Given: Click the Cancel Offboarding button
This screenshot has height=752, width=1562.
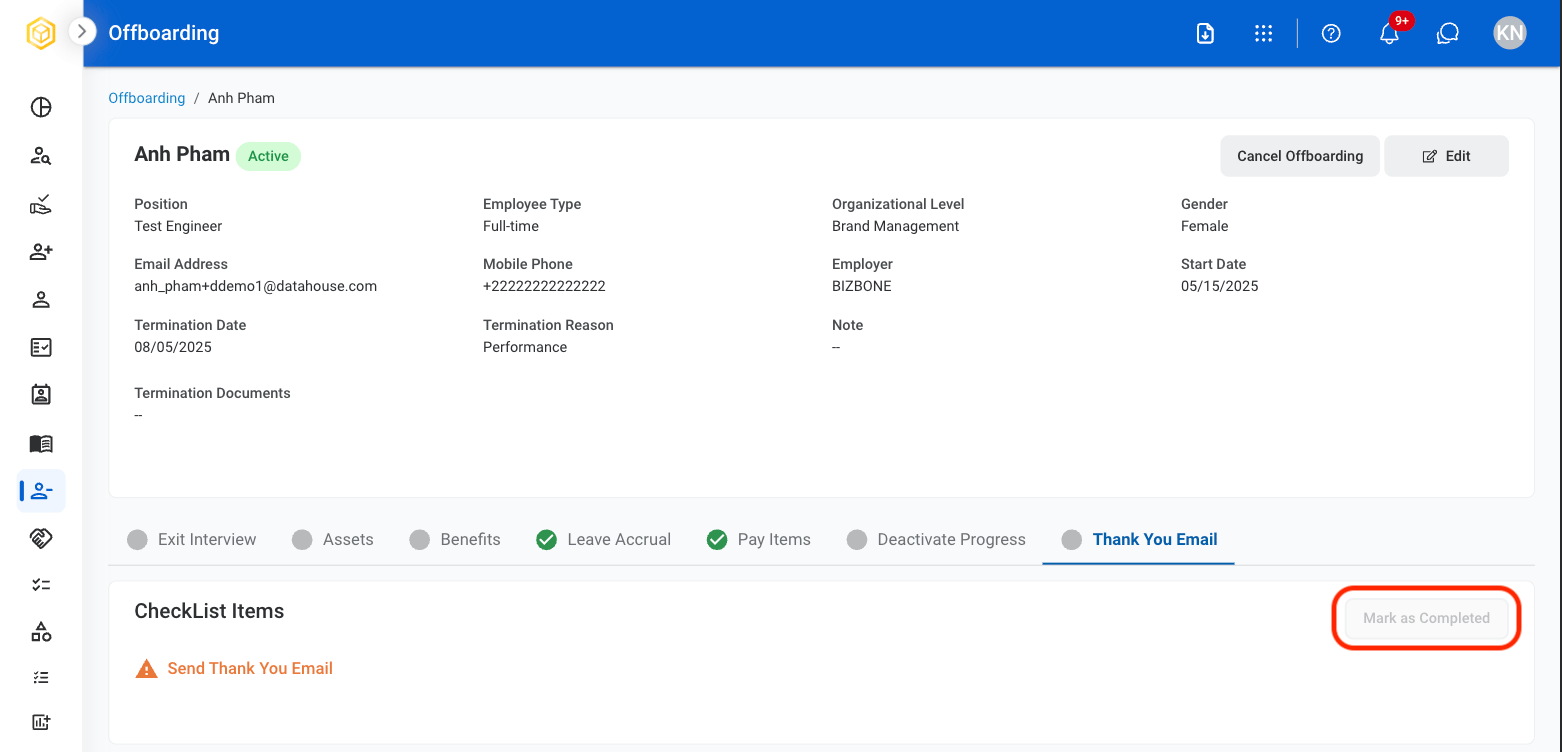Looking at the screenshot, I should pyautogui.click(x=1300, y=156).
